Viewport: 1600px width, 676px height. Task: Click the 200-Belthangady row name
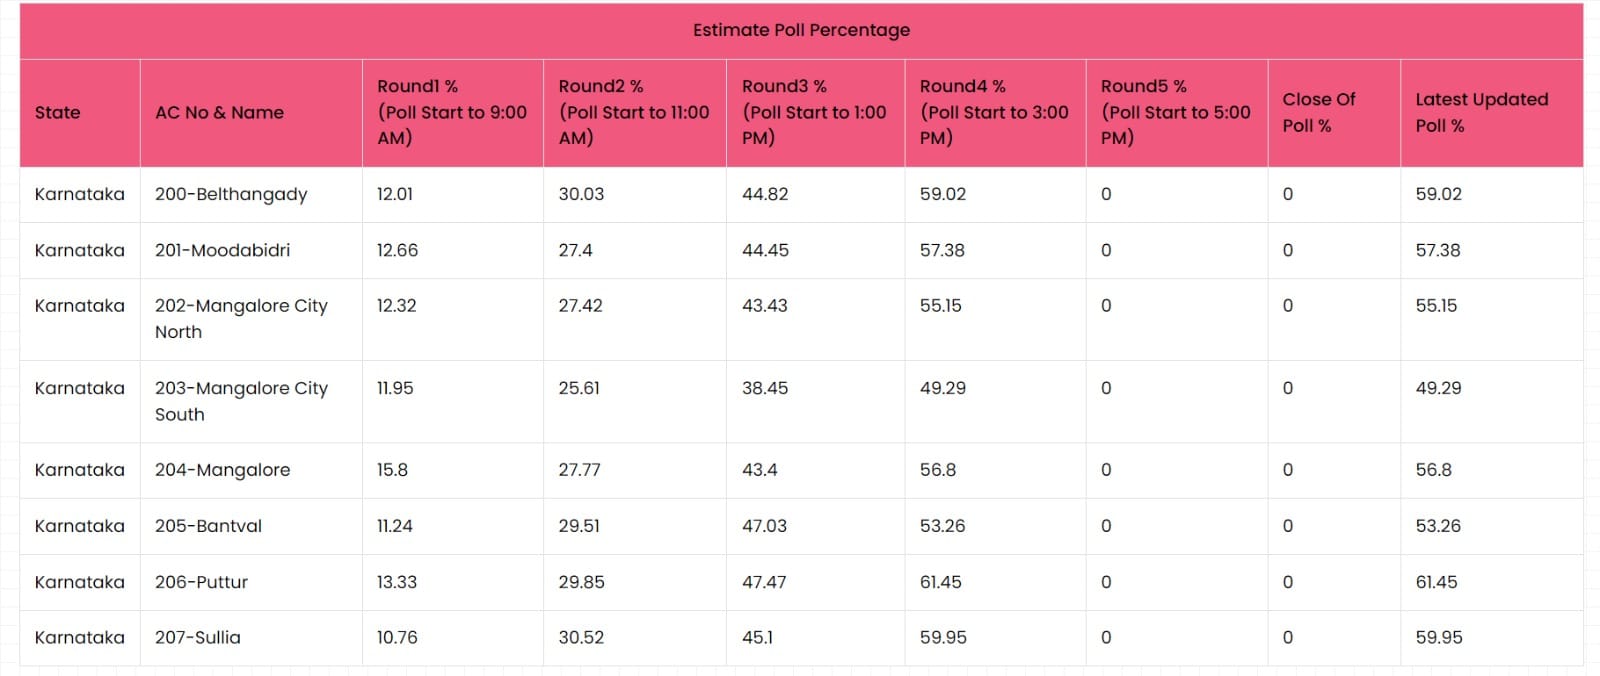pos(231,194)
